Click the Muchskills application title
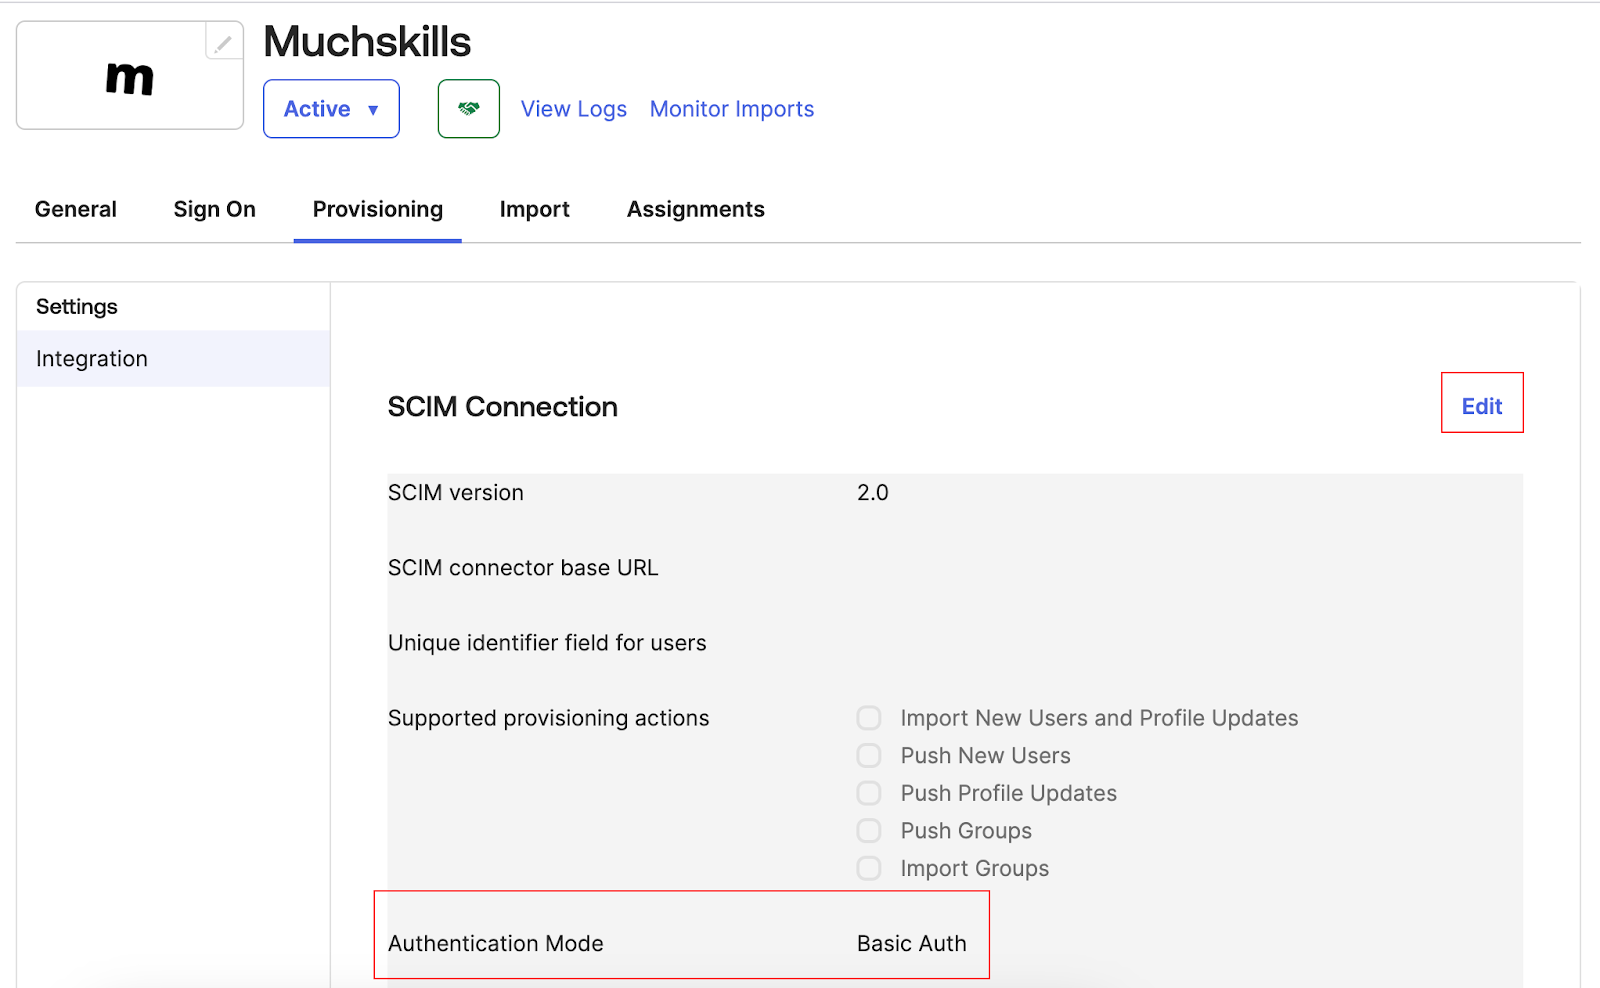Viewport: 1600px width, 988px height. (x=367, y=42)
